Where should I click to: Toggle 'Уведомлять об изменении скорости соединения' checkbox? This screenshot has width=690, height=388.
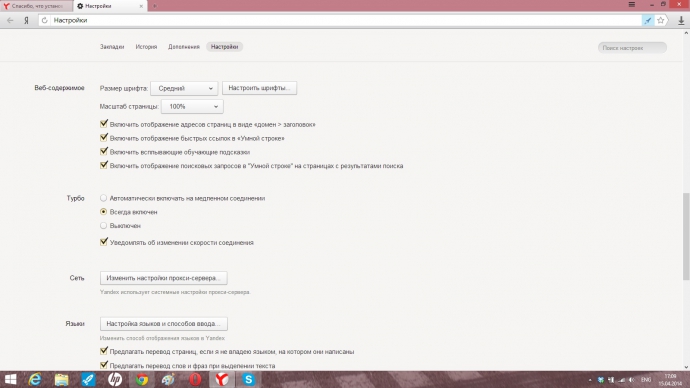tap(104, 242)
